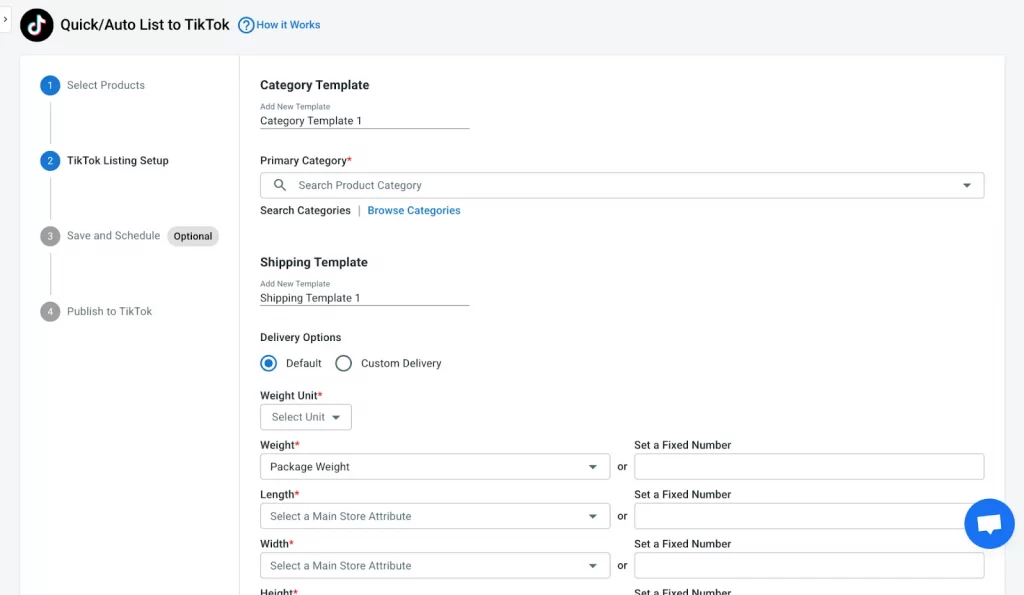Click the step 4 Publish to TikTok circle
Viewport: 1024px width, 595px height.
click(x=50, y=312)
